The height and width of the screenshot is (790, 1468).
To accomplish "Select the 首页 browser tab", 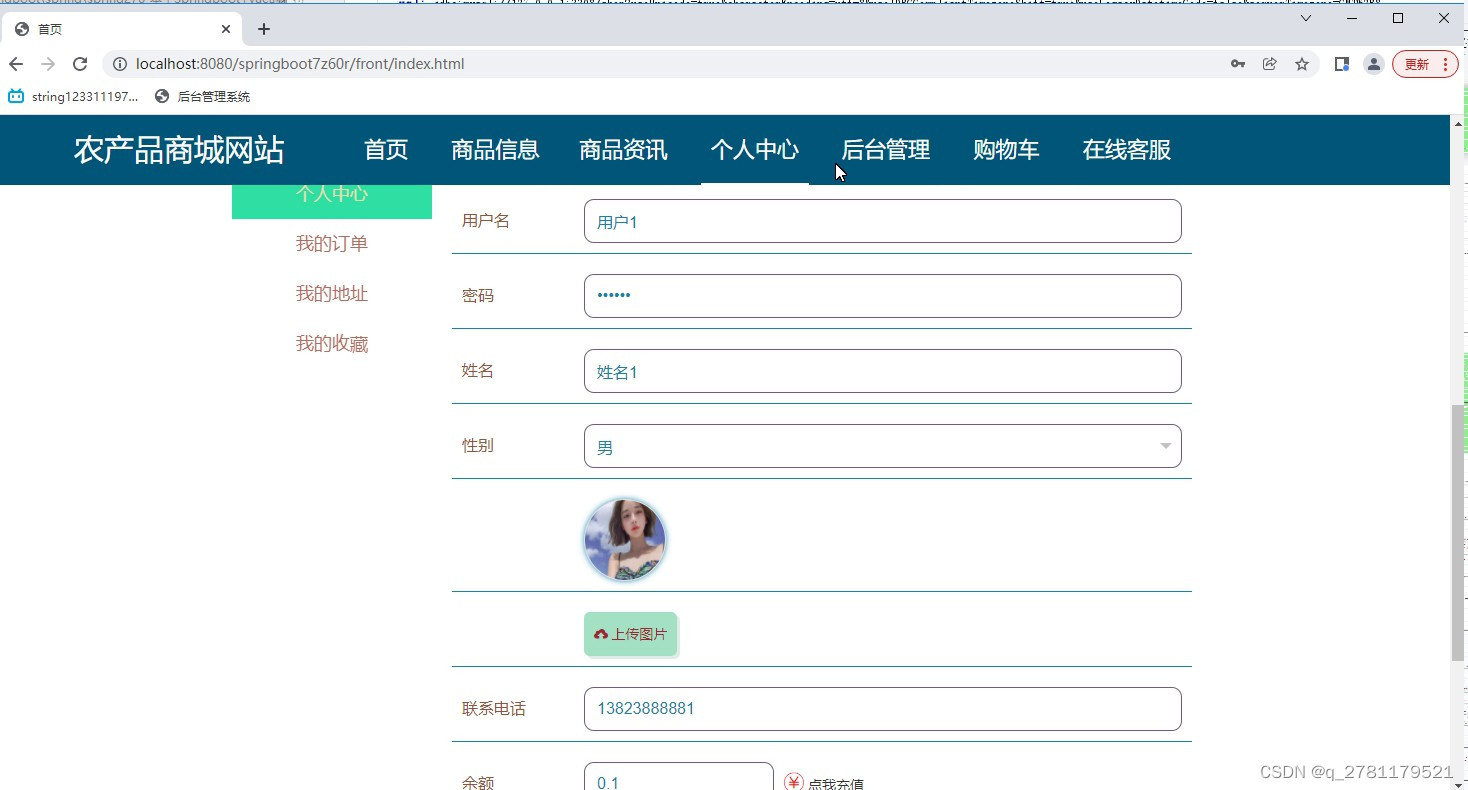I will coord(120,29).
